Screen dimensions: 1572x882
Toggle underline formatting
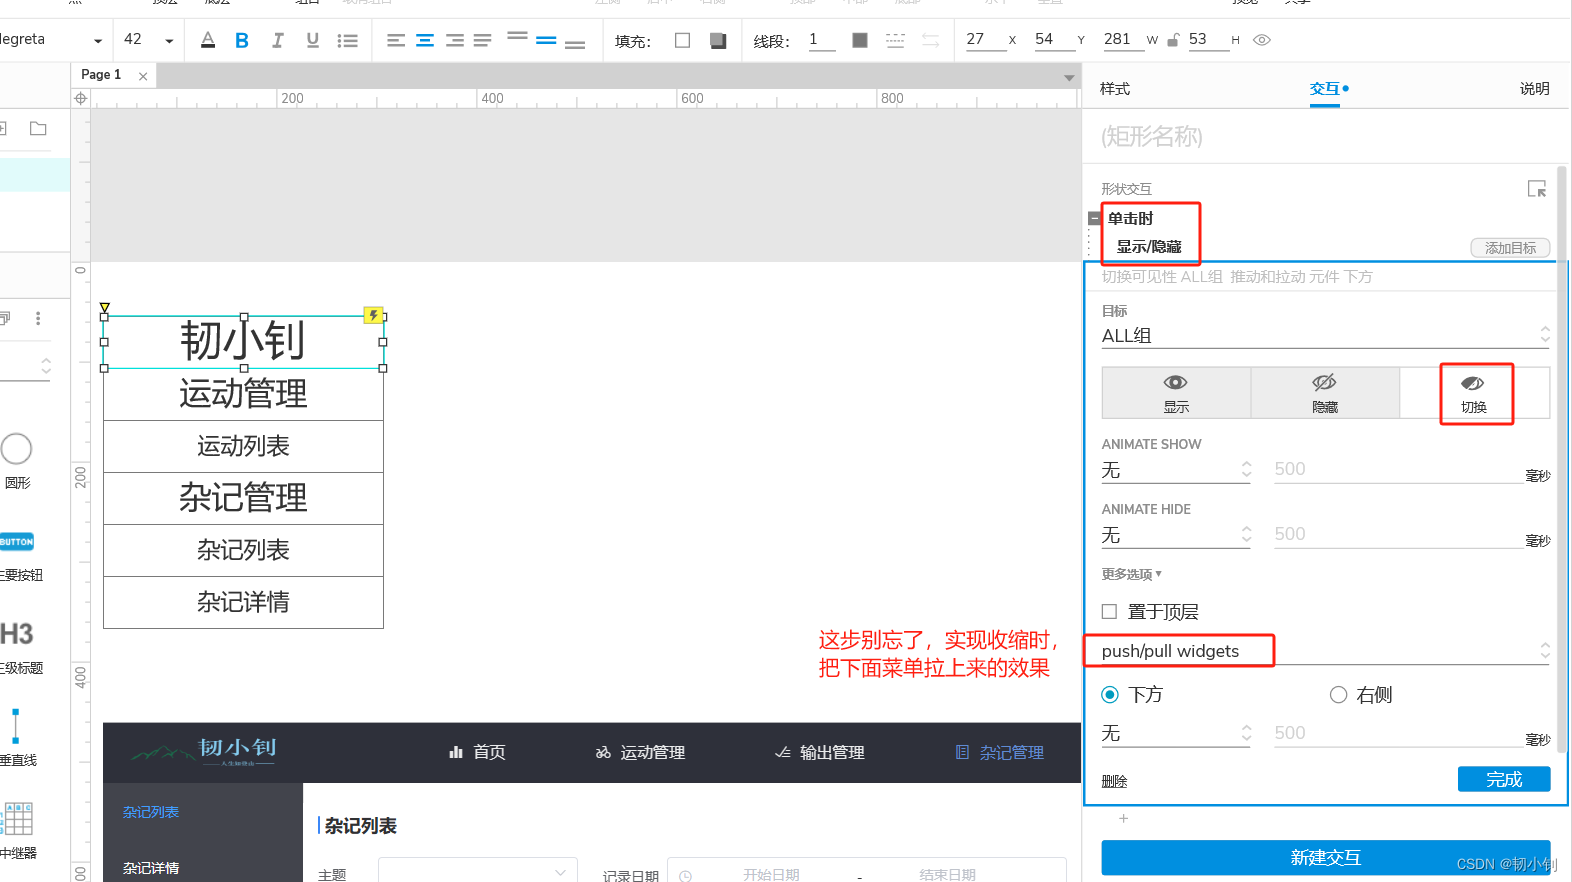tap(313, 40)
